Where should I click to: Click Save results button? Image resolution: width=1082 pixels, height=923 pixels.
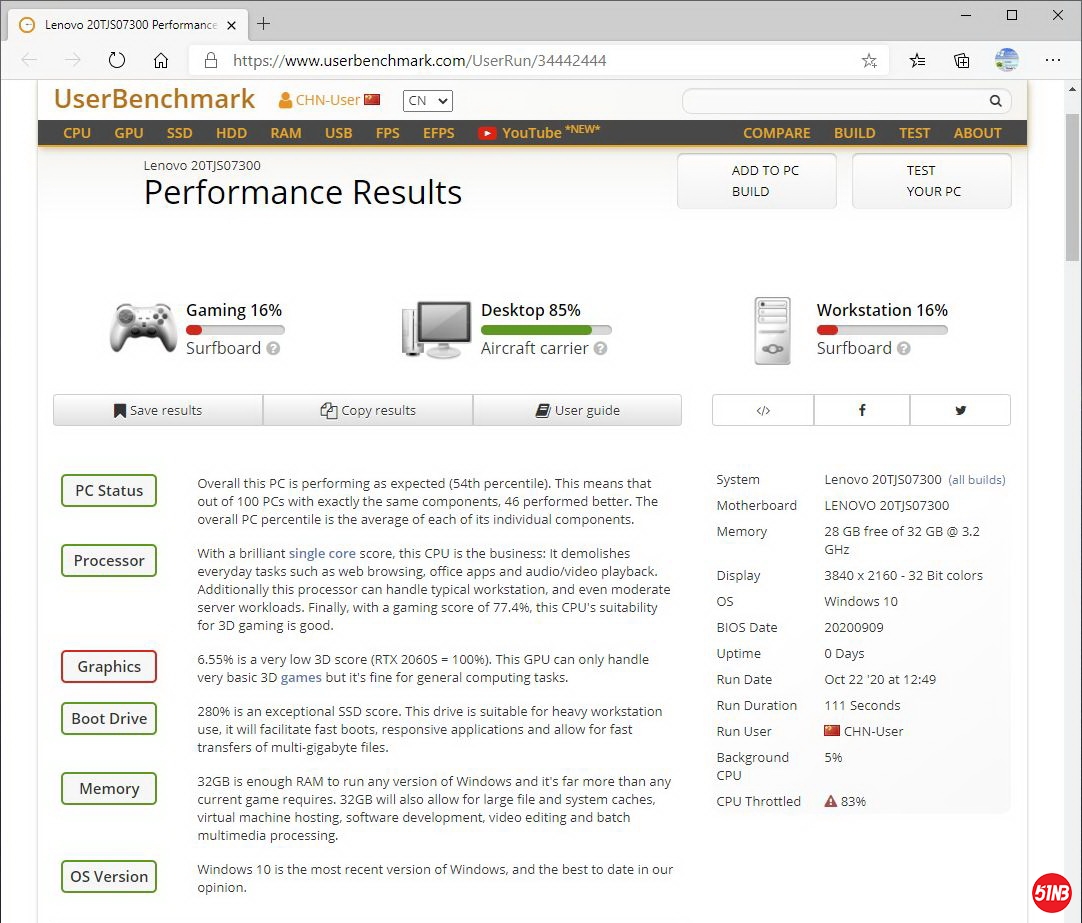158,410
